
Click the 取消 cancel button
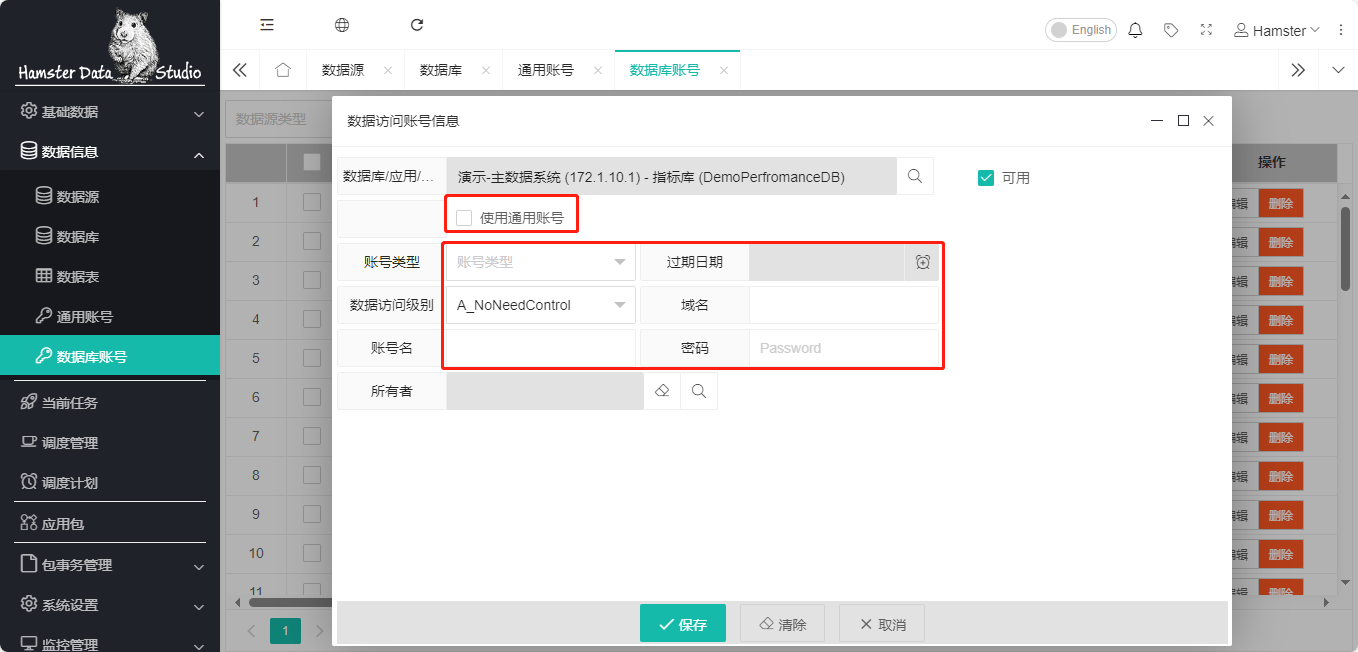click(x=882, y=624)
